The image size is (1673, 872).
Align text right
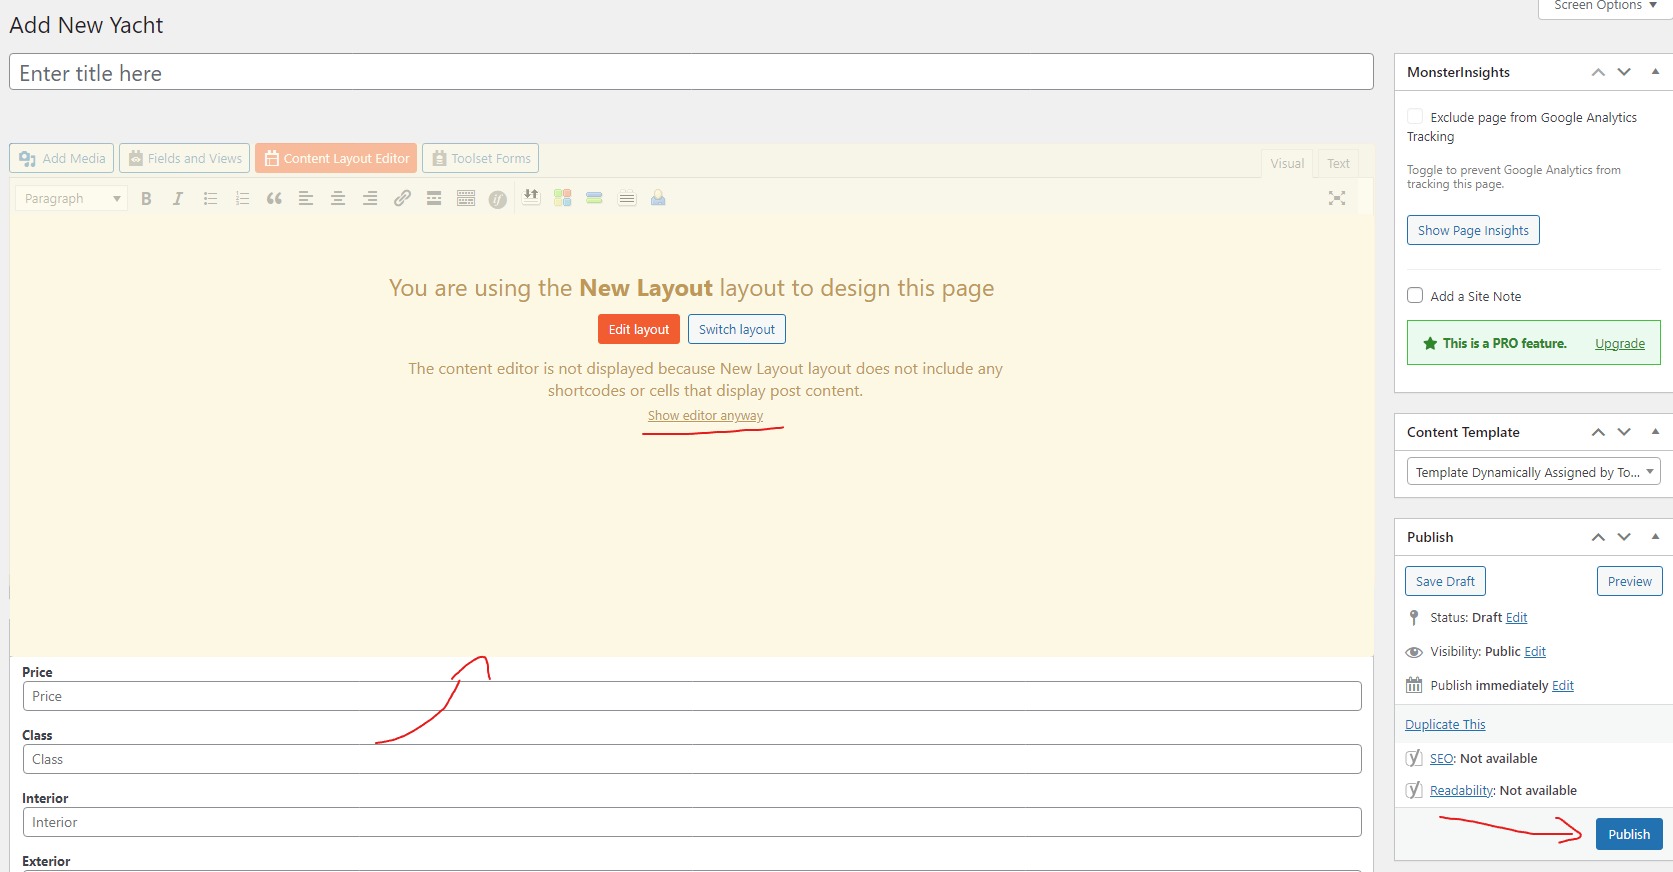point(370,198)
